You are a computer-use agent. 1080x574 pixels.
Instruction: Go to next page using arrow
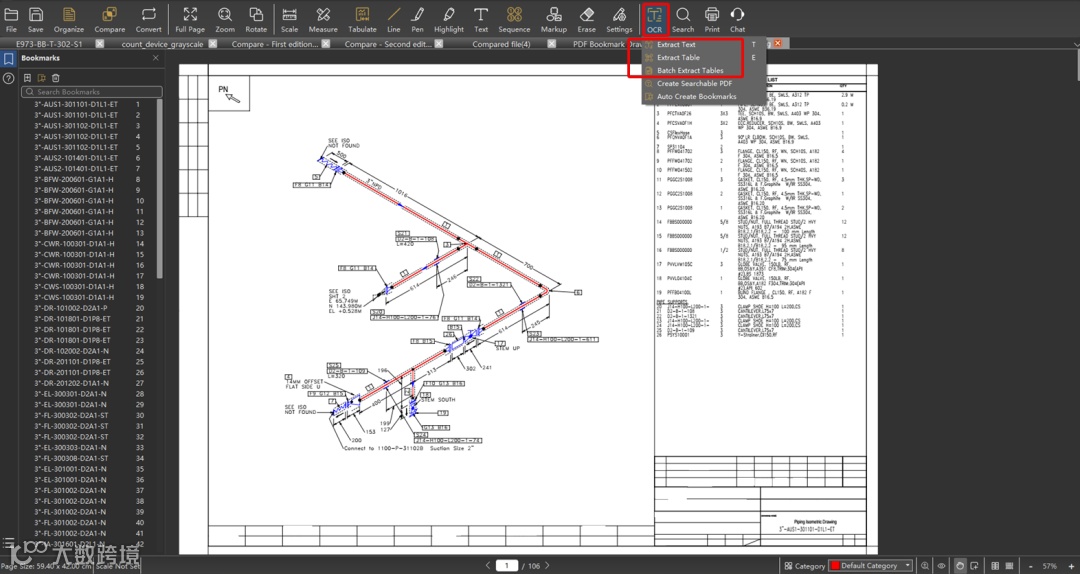548,566
